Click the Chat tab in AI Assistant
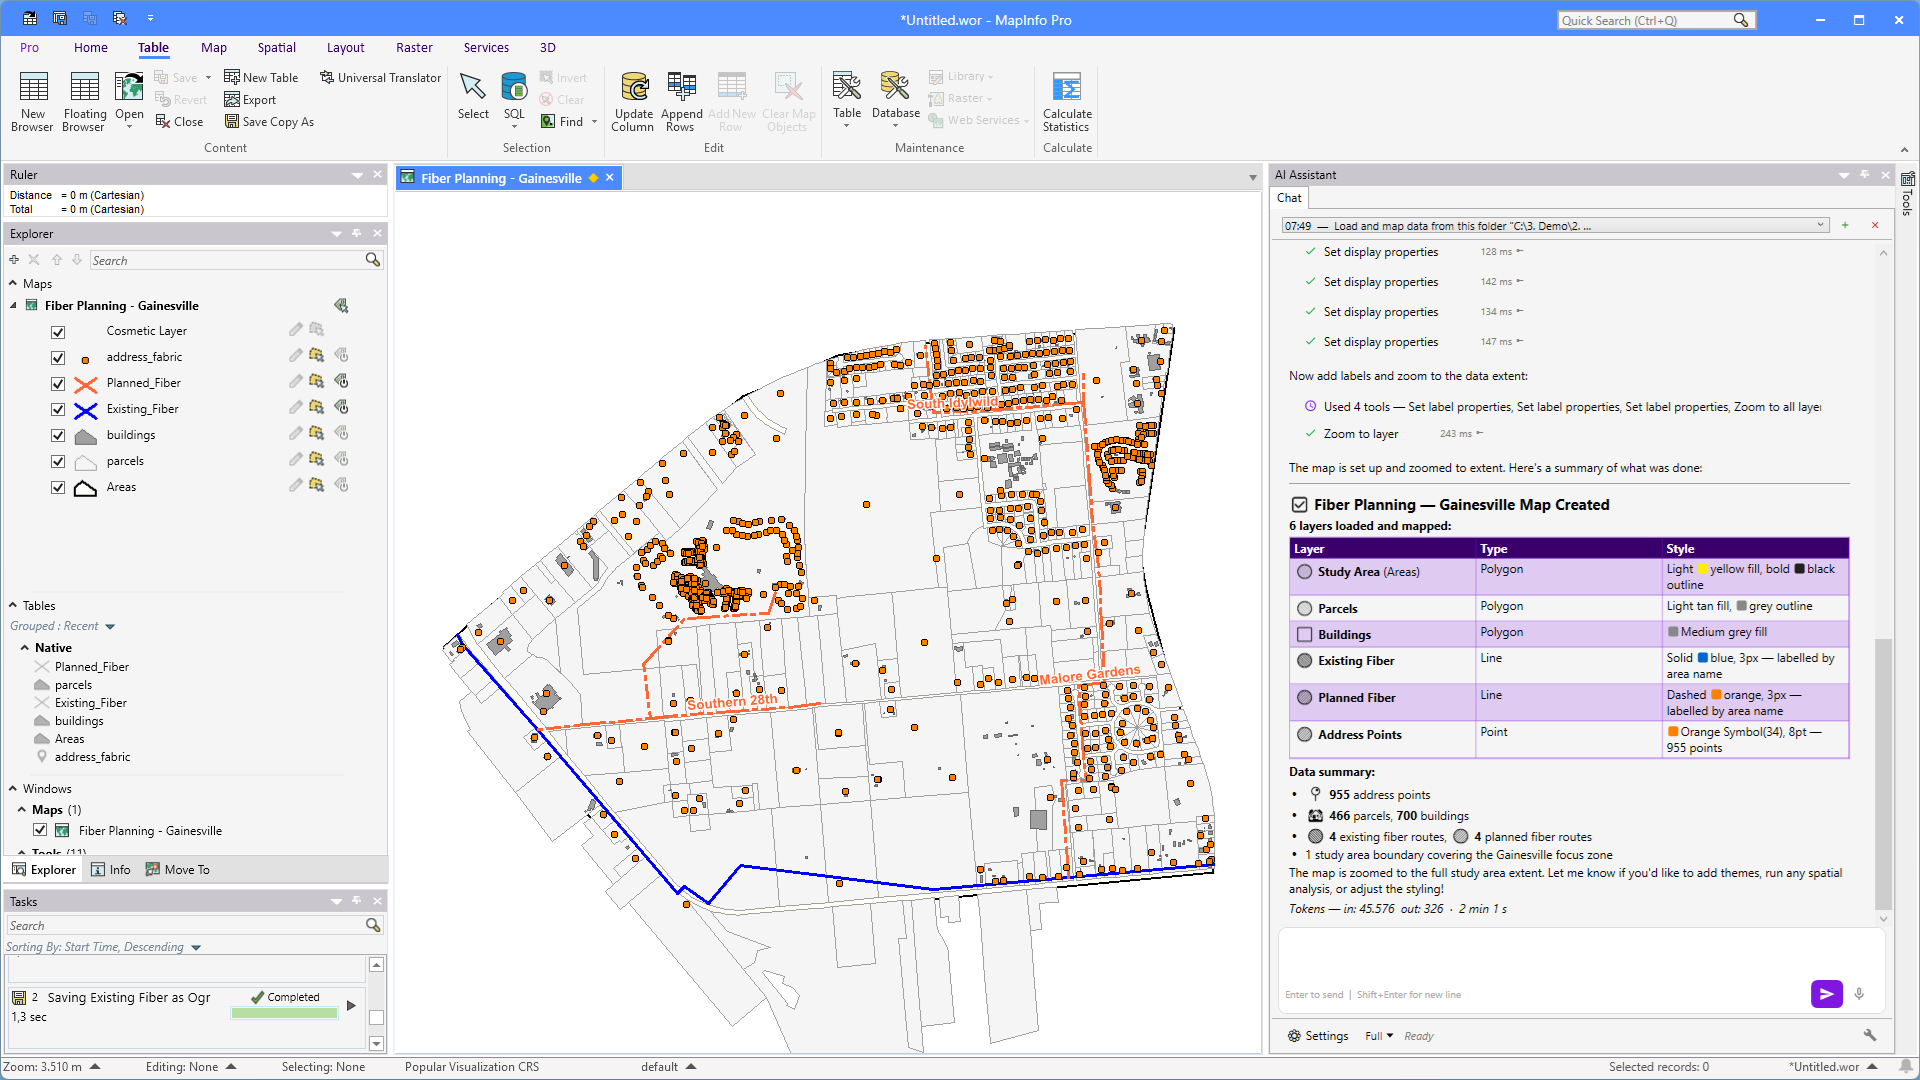 (1289, 198)
